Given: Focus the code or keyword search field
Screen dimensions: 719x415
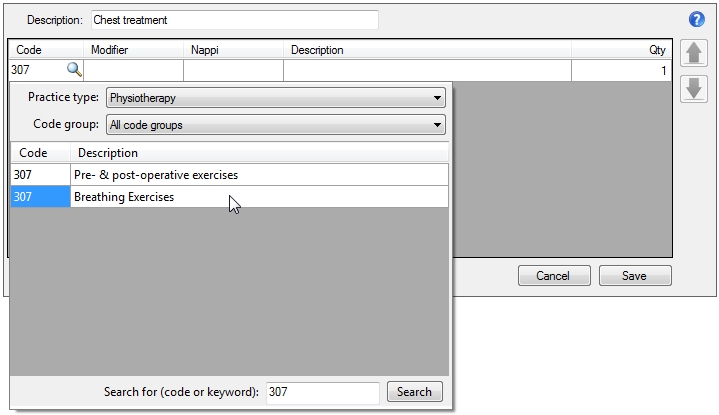Looking at the screenshot, I should (322, 392).
